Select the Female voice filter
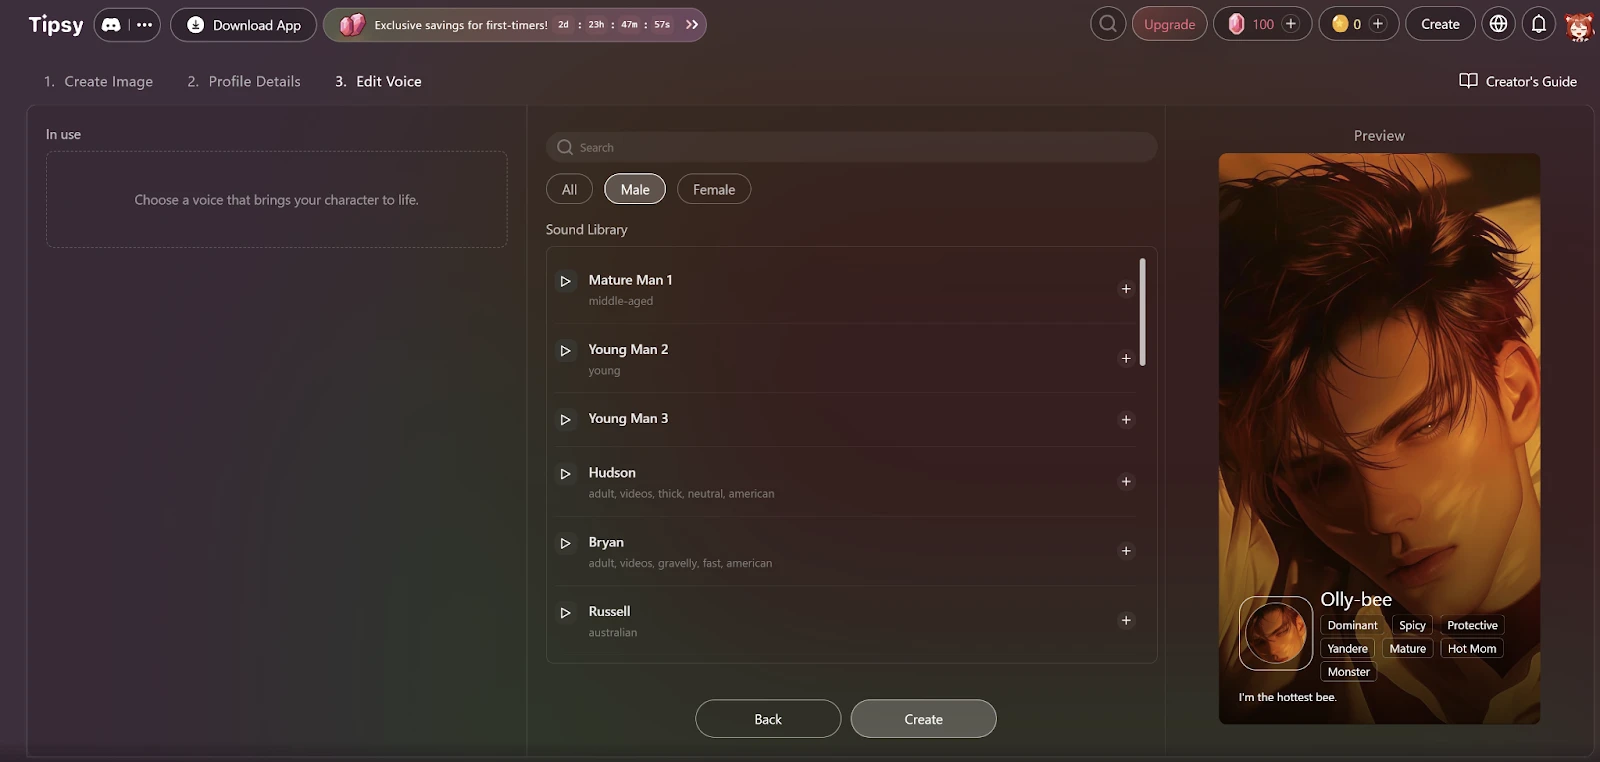The image size is (1600, 762). (713, 189)
